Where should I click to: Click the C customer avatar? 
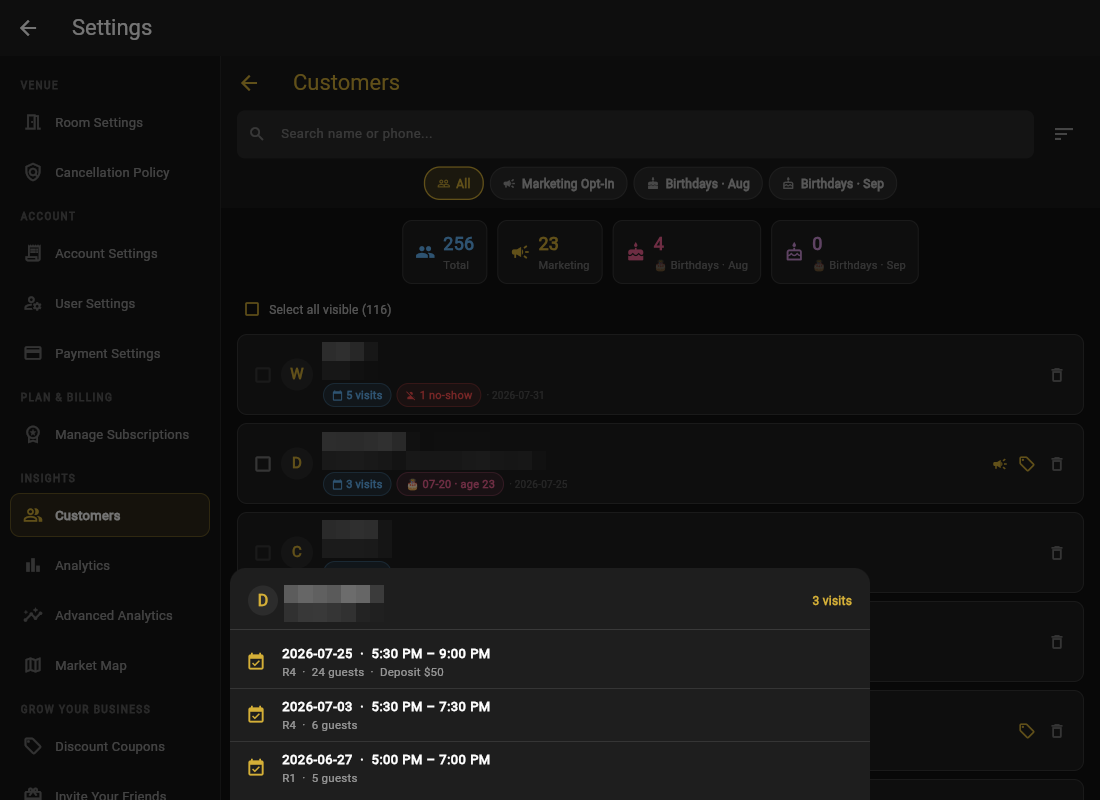click(297, 552)
